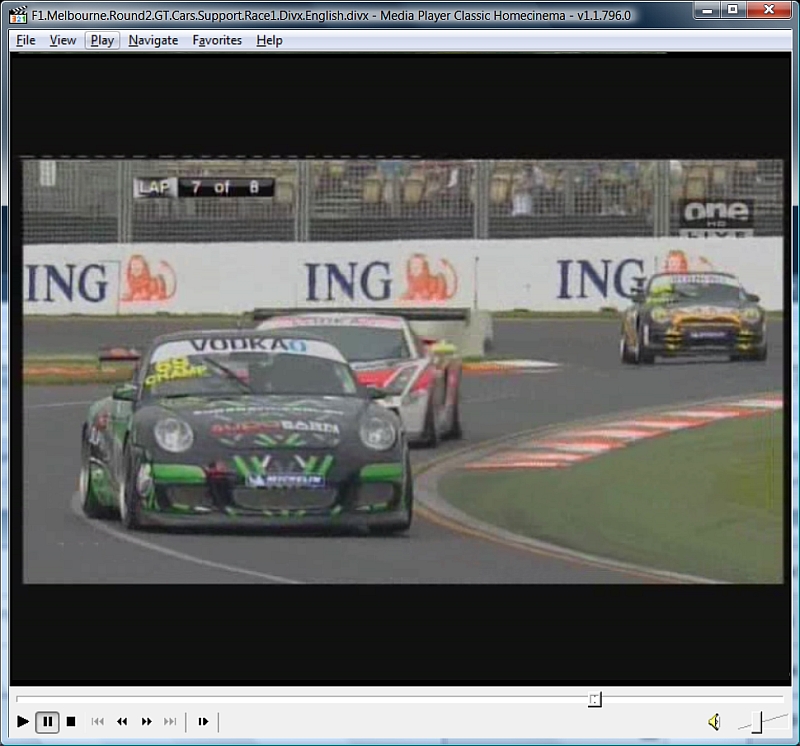This screenshot has height=746, width=800.
Task: Click the Media Player Classic title bar icon
Action: click(17, 14)
